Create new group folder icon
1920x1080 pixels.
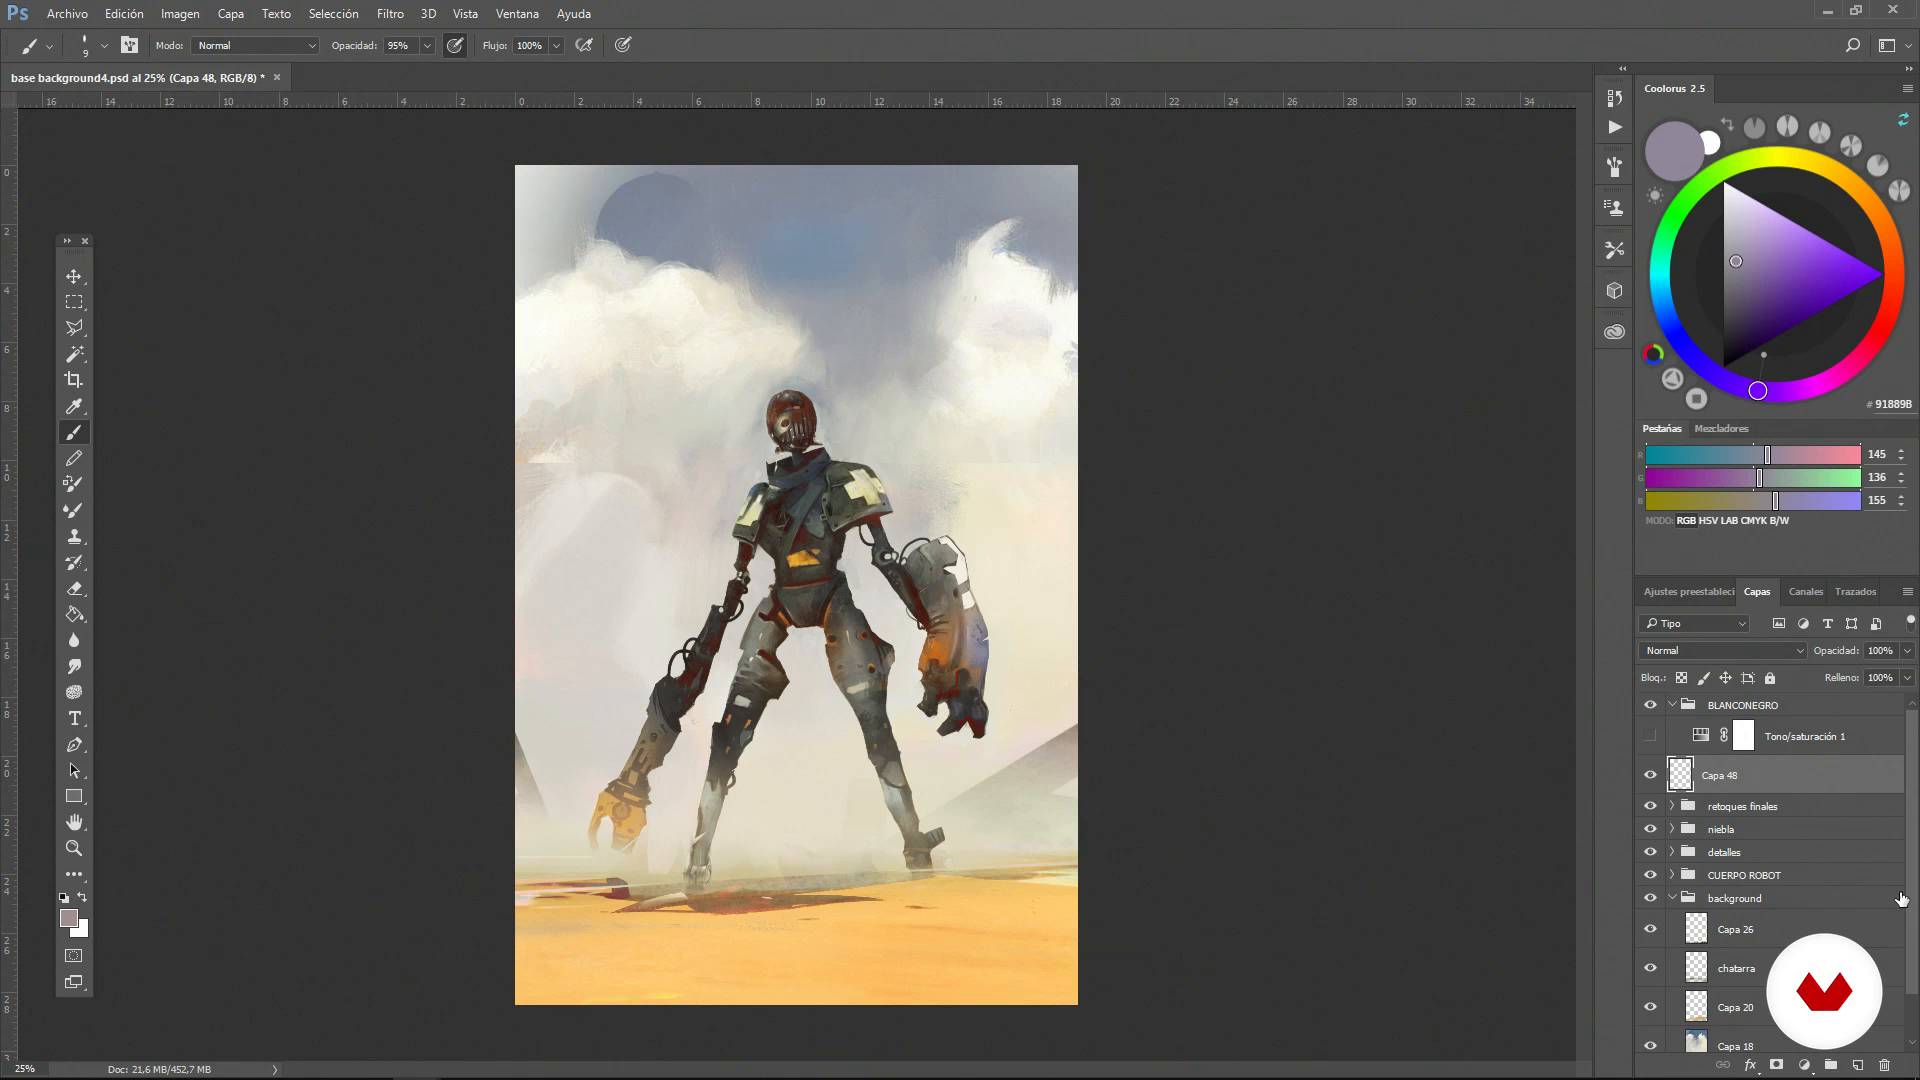coord(1830,1065)
